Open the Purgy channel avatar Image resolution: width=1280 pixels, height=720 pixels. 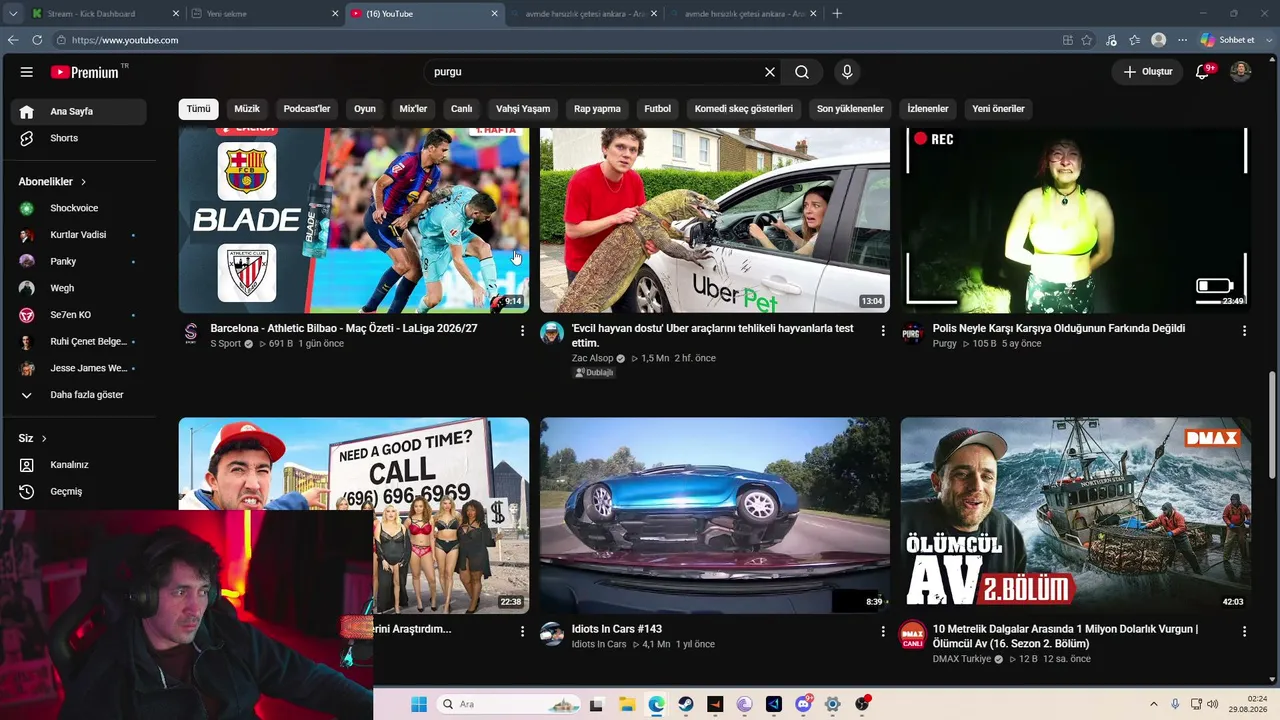[x=912, y=333]
